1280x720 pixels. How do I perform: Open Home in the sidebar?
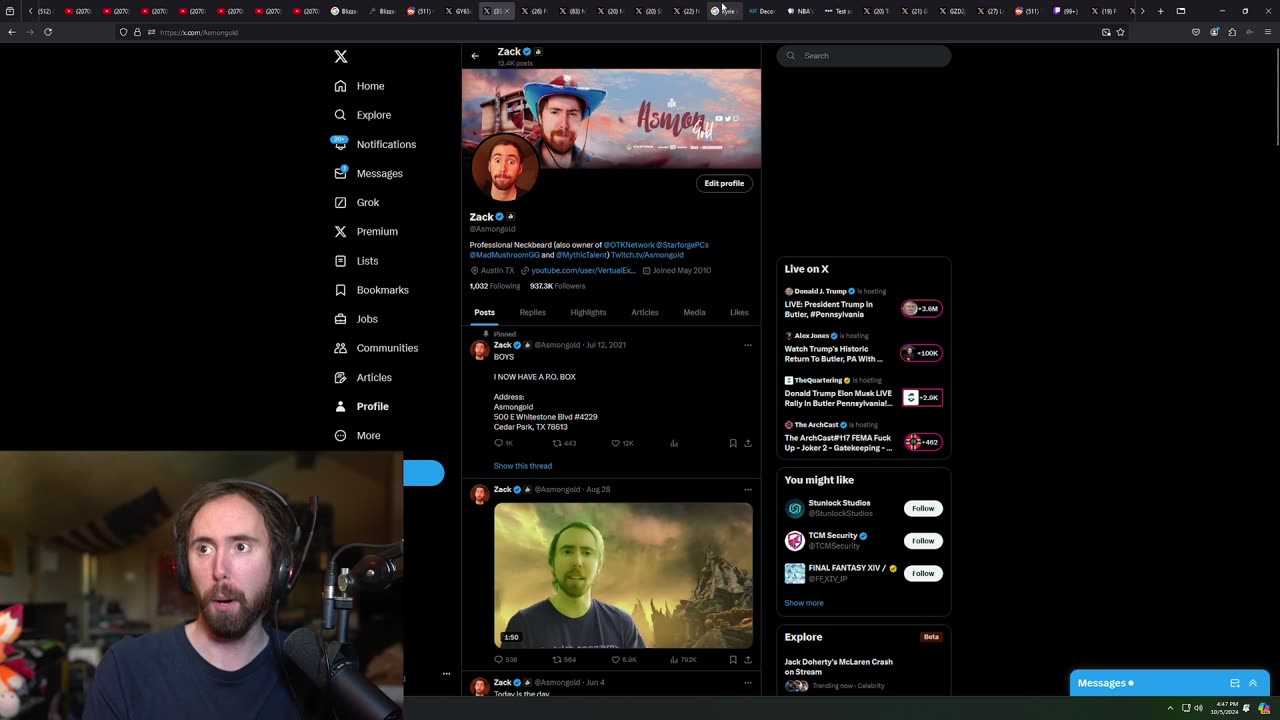click(360, 86)
